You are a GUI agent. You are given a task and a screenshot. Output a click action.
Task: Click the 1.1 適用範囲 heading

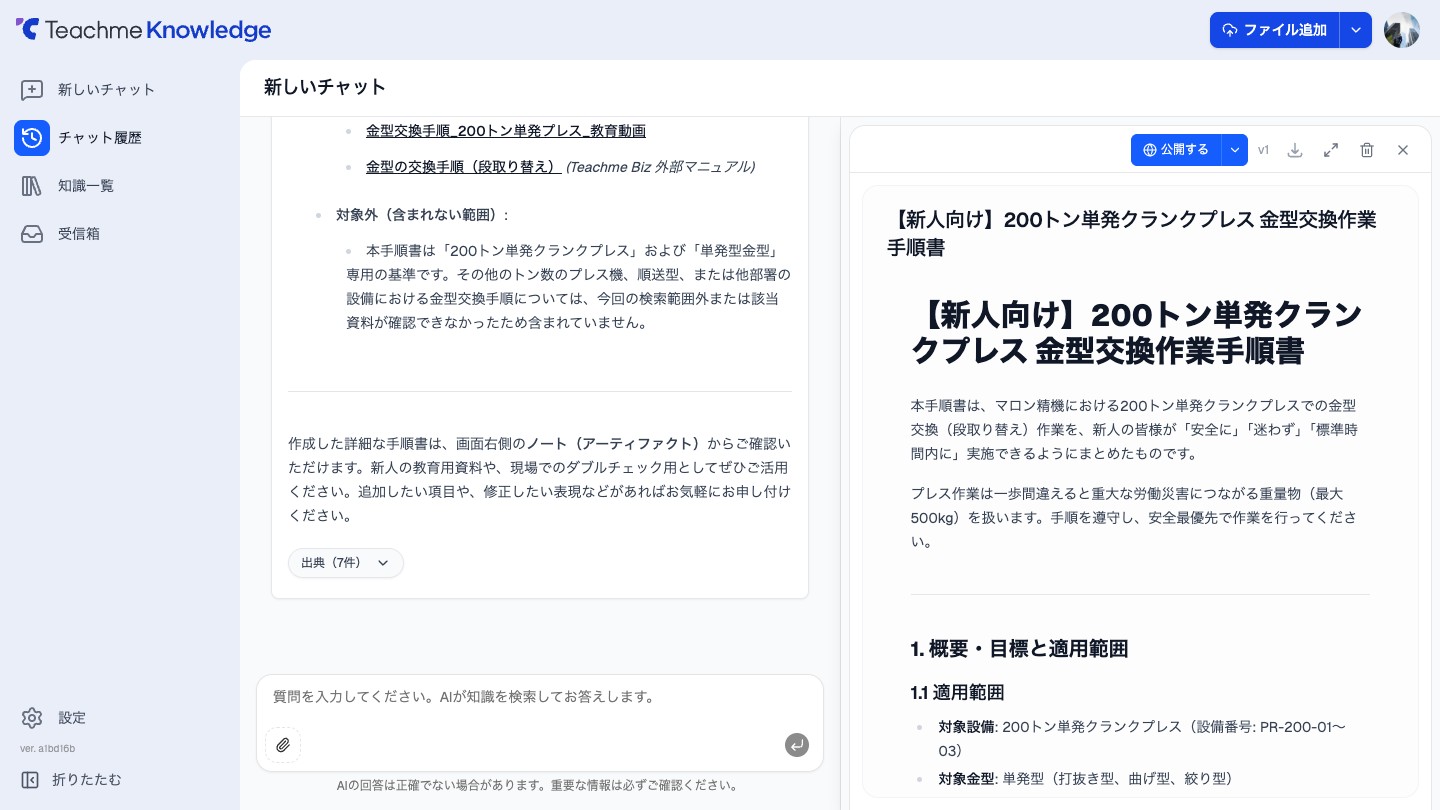(958, 692)
